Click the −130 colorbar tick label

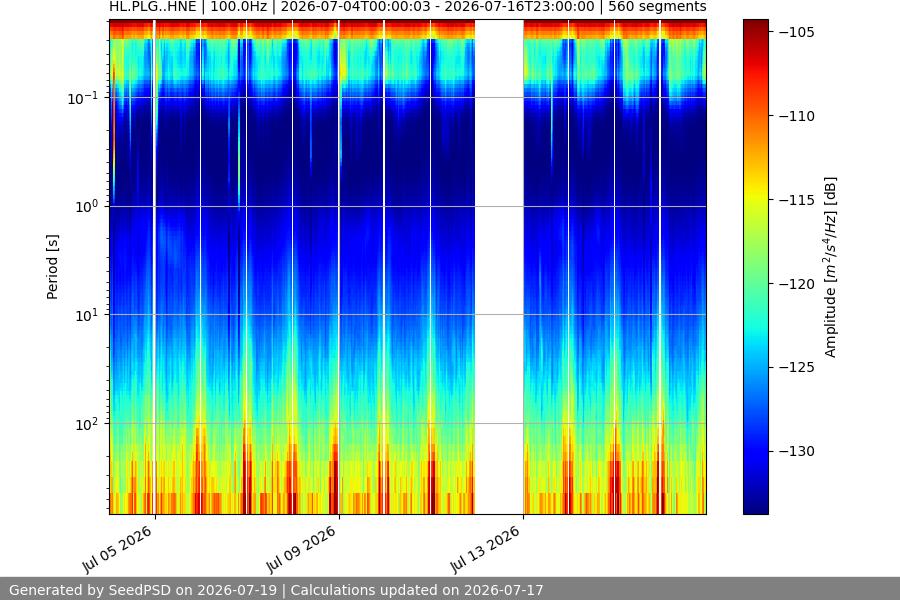point(797,451)
